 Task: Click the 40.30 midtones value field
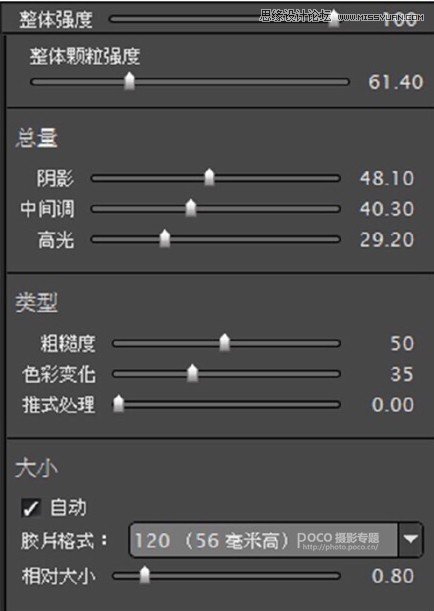click(x=386, y=209)
